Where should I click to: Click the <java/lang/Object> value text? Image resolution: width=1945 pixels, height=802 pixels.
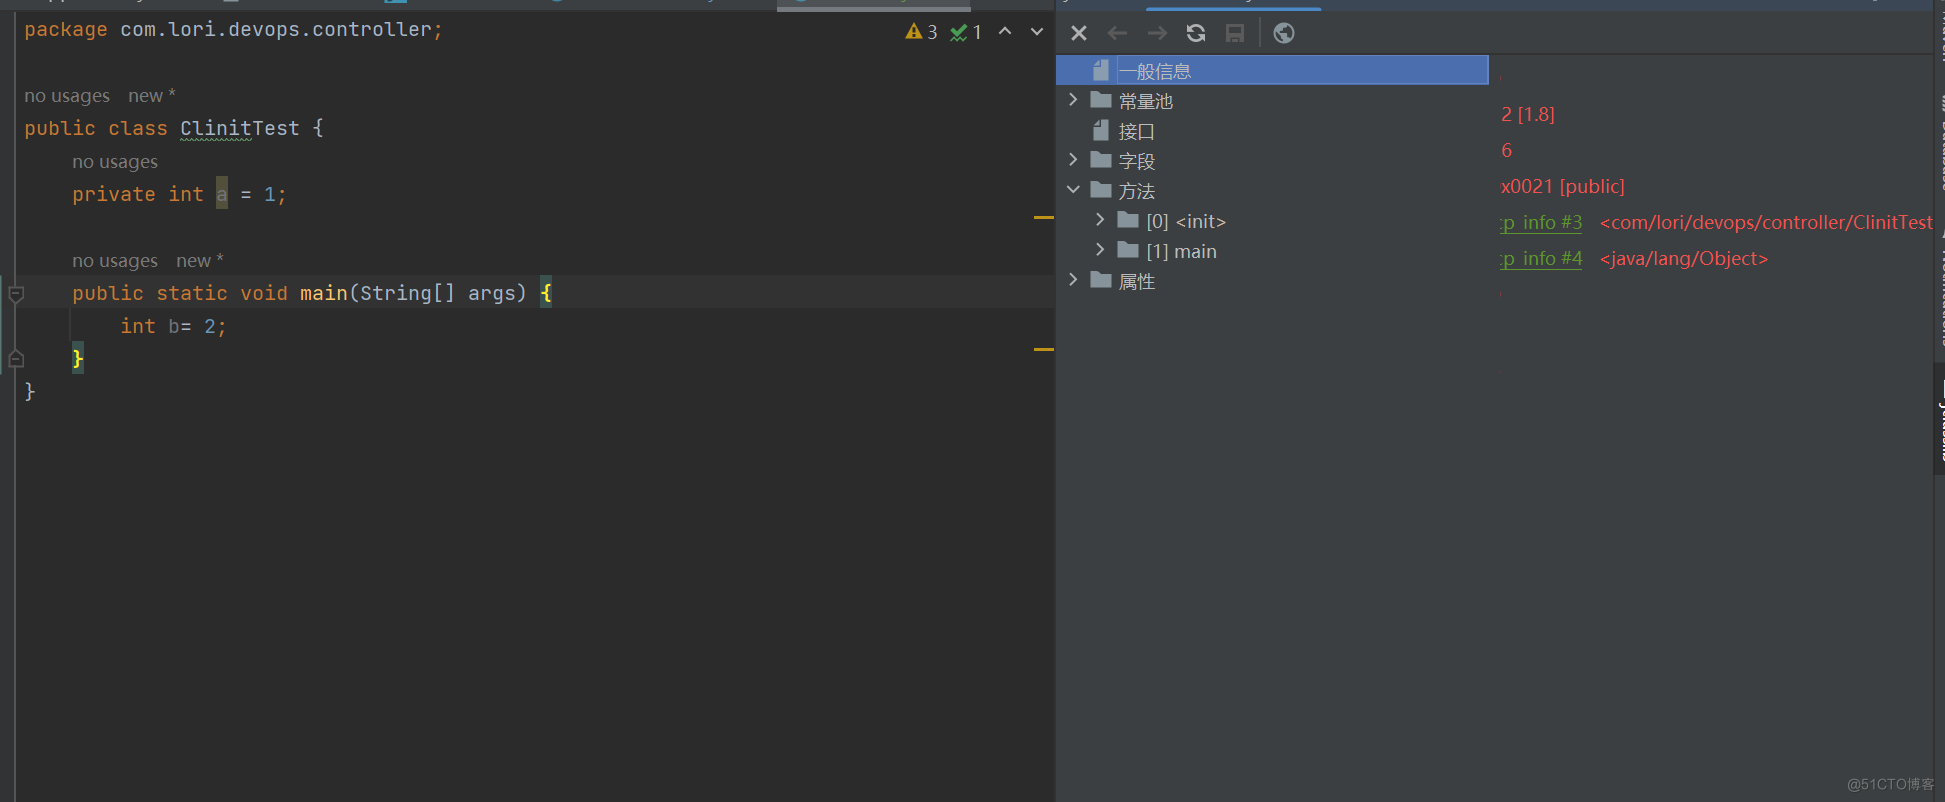pyautogui.click(x=1684, y=258)
